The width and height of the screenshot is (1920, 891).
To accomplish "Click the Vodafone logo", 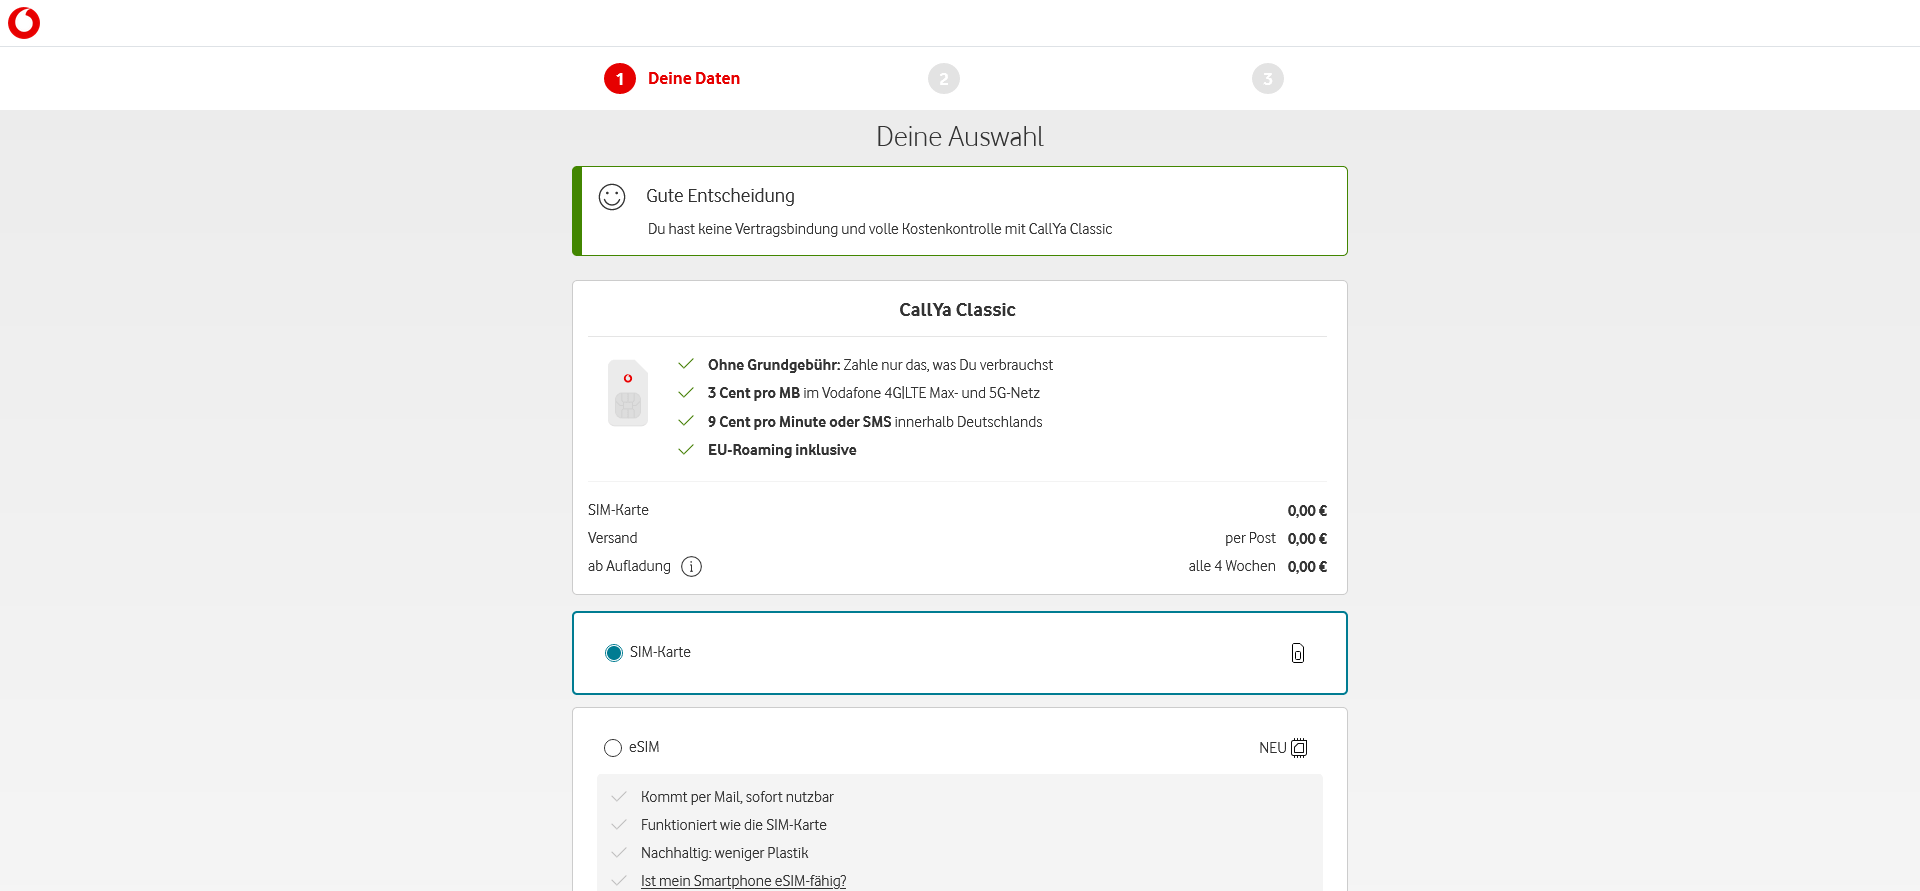I will coord(24,23).
